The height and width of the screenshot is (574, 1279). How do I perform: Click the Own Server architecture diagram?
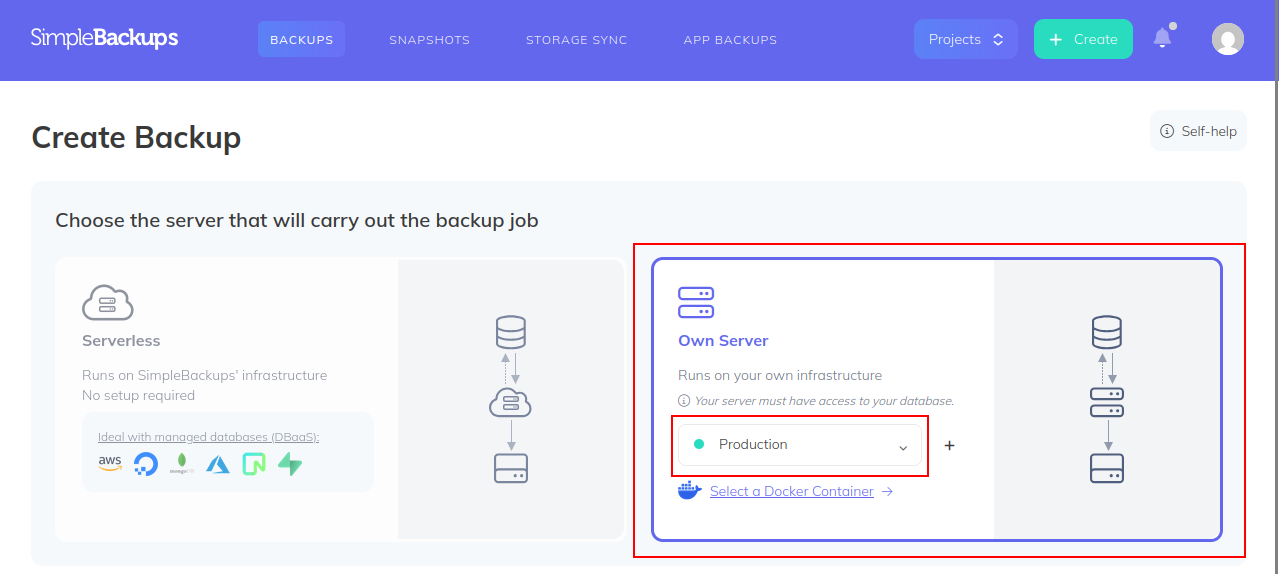[1107, 399]
